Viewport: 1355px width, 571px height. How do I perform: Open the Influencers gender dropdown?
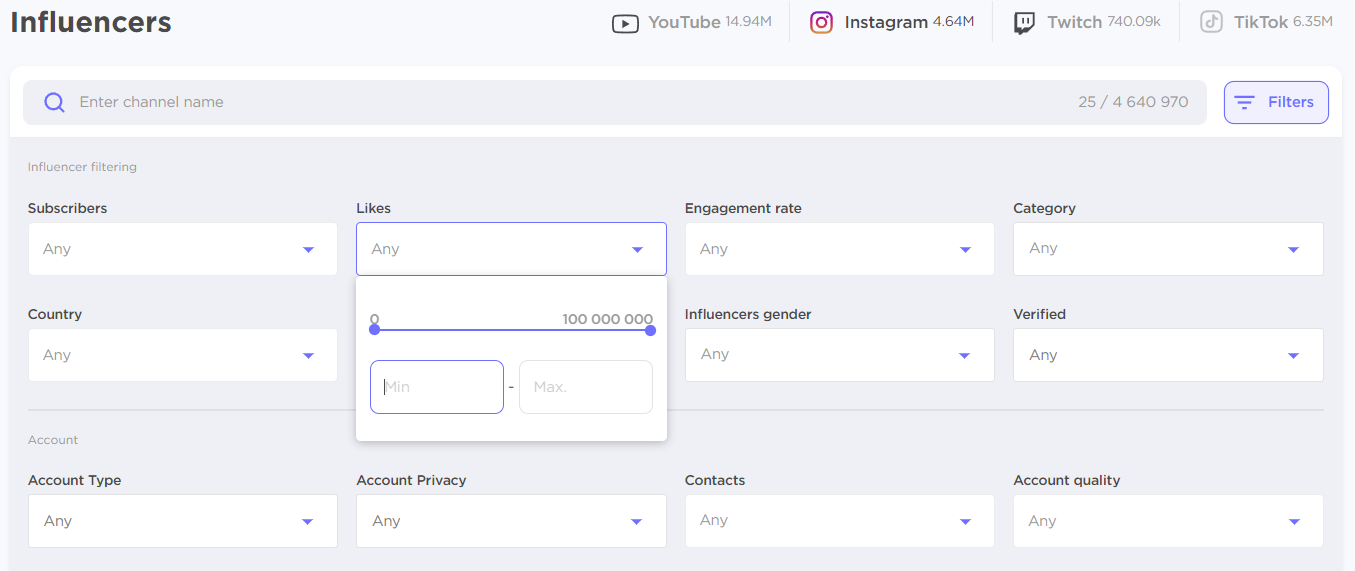[x=839, y=355]
